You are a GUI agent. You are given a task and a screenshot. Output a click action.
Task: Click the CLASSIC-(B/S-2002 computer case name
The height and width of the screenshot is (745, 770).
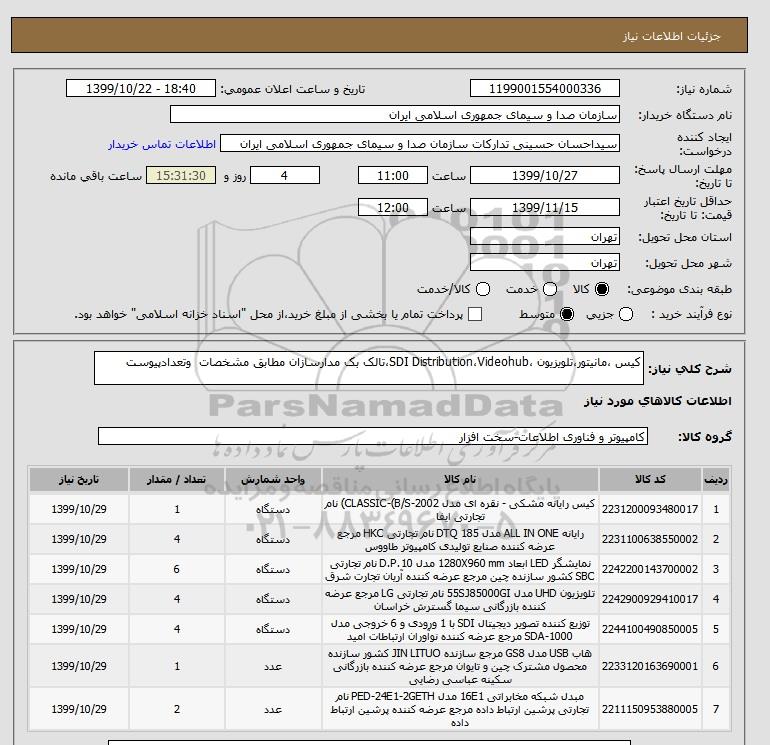[460, 510]
